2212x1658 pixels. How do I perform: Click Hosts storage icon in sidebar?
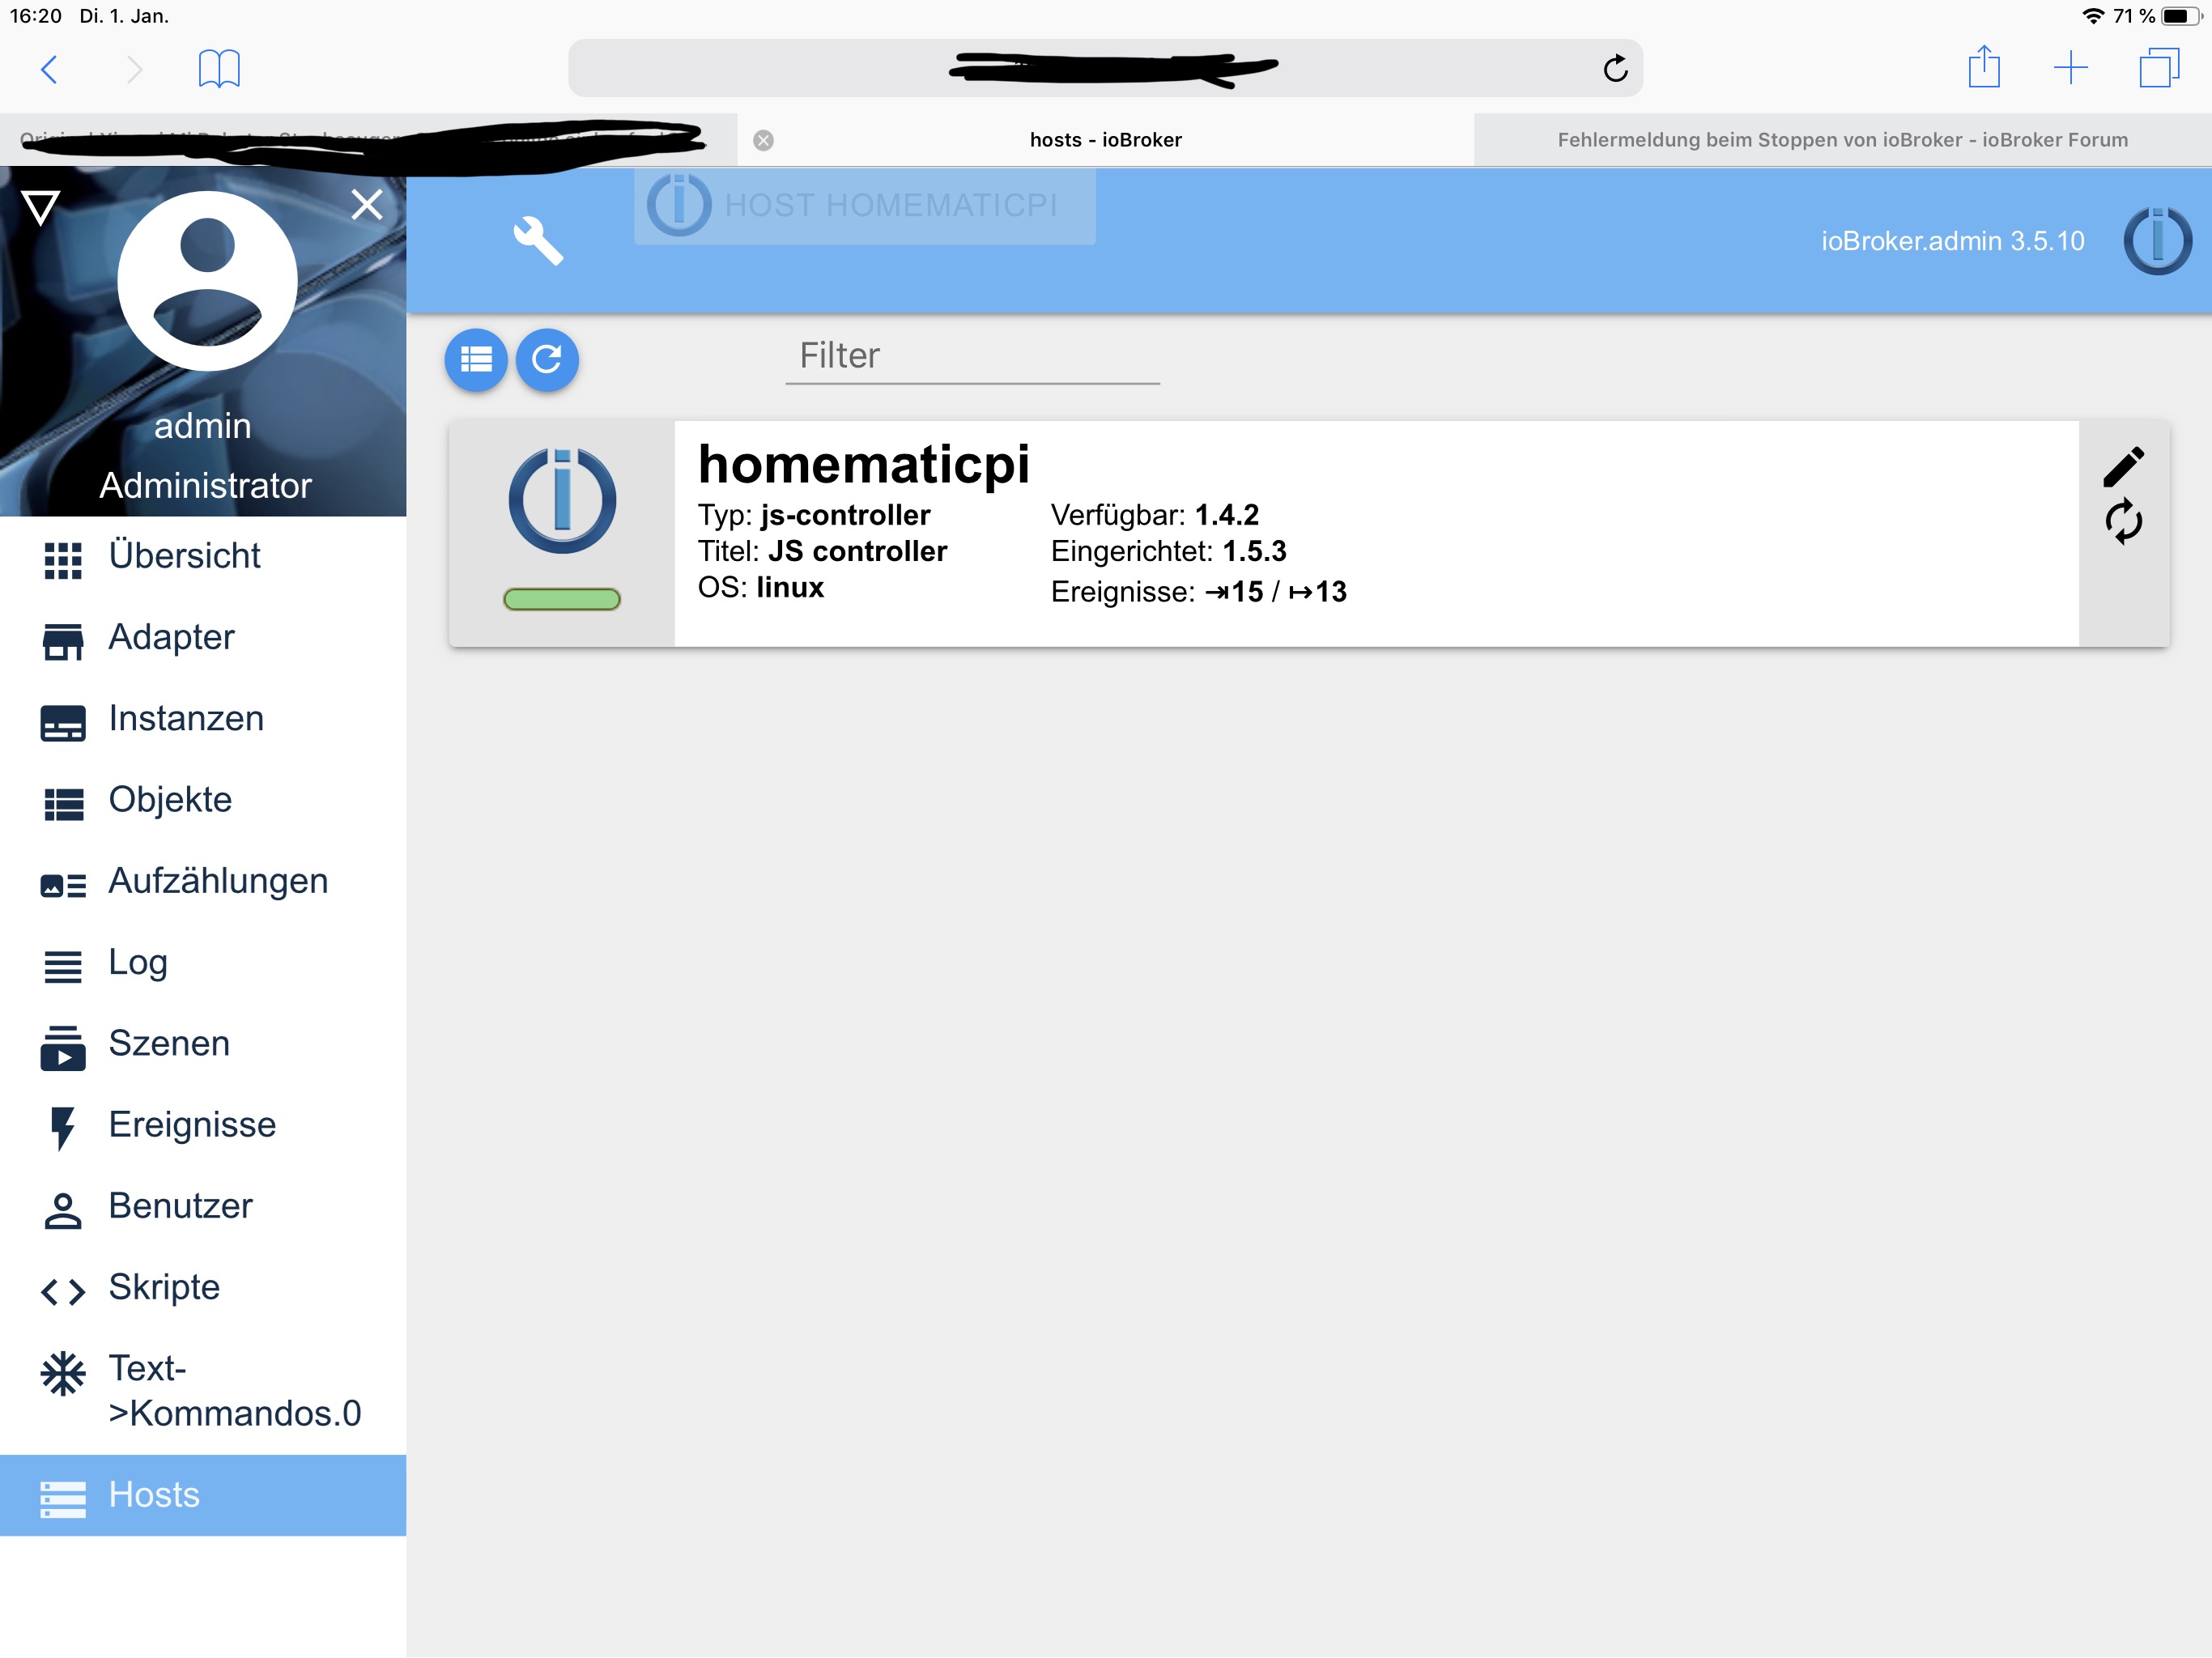[x=63, y=1500]
